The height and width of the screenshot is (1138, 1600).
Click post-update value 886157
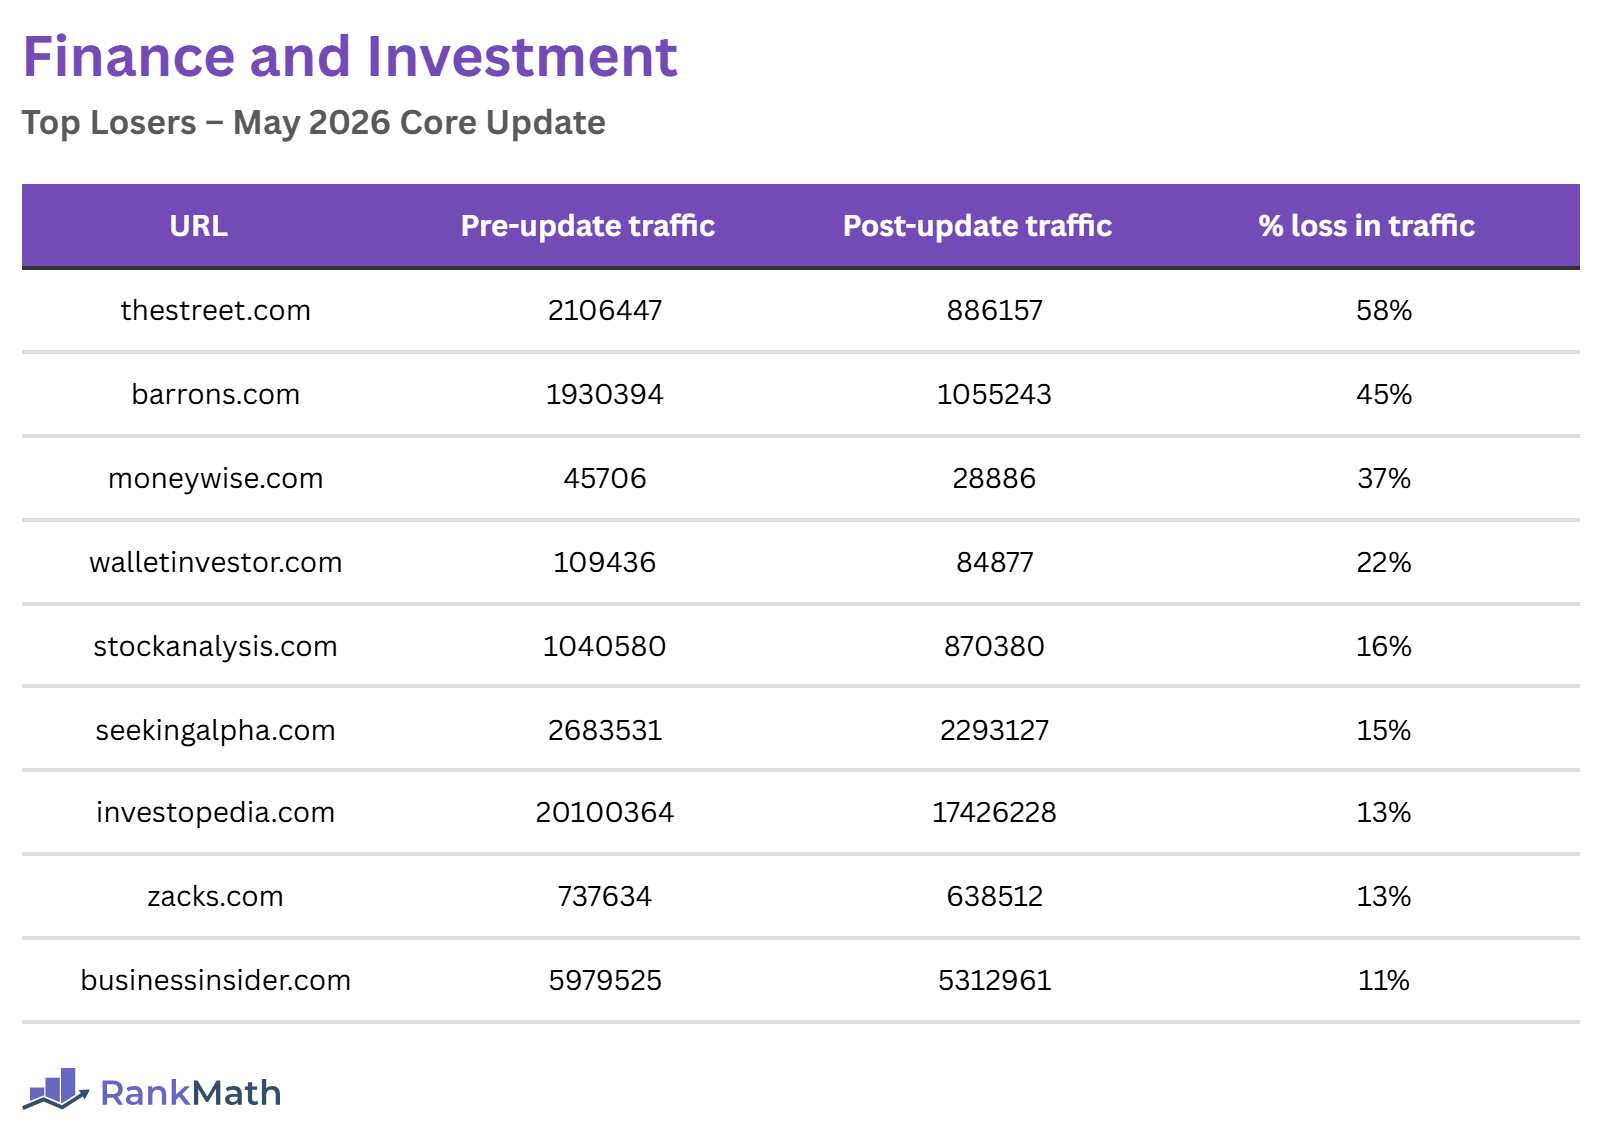(x=995, y=310)
